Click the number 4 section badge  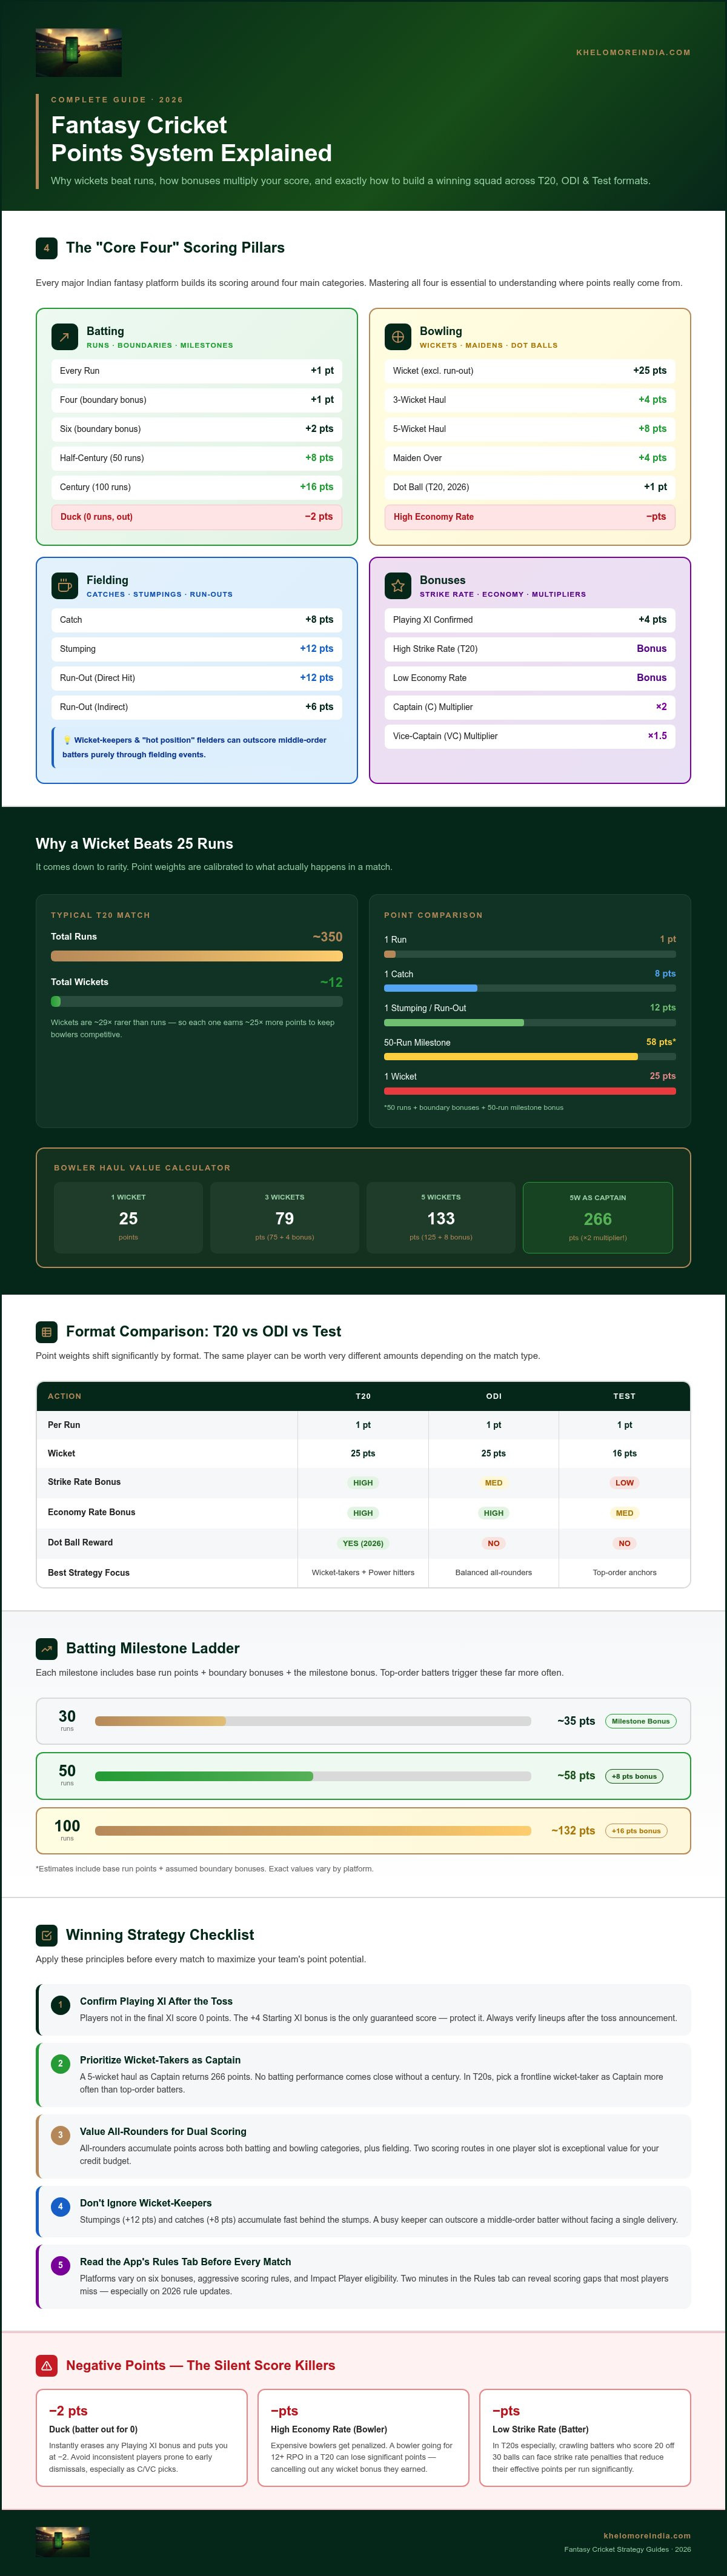click(x=46, y=248)
